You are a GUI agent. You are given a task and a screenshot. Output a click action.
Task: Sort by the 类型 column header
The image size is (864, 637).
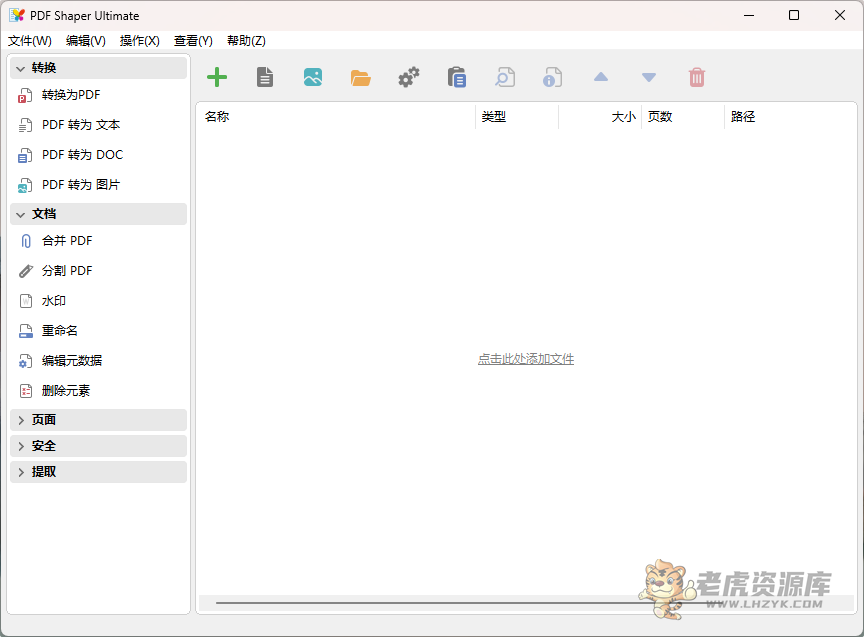click(517, 117)
